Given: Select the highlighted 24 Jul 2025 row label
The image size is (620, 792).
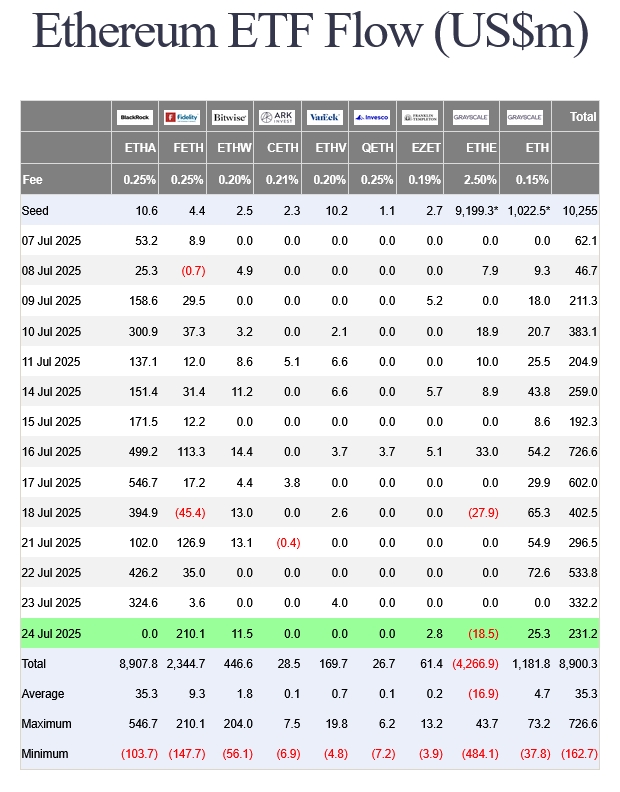Looking at the screenshot, I should click(54, 634).
